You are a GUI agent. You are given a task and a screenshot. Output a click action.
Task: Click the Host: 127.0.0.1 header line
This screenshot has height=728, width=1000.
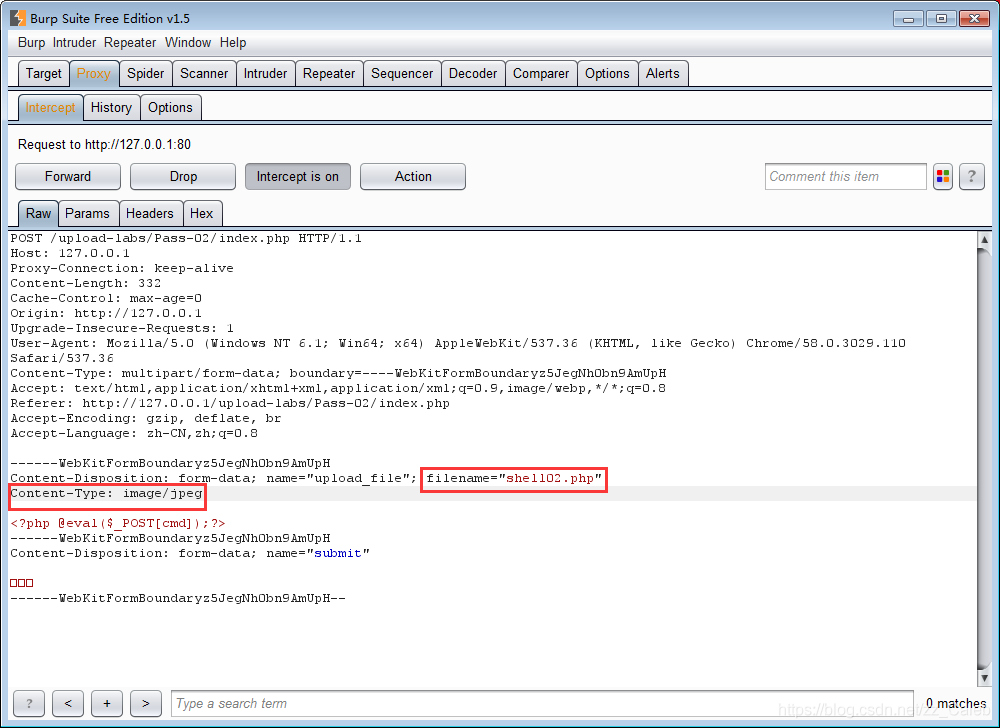coord(70,253)
